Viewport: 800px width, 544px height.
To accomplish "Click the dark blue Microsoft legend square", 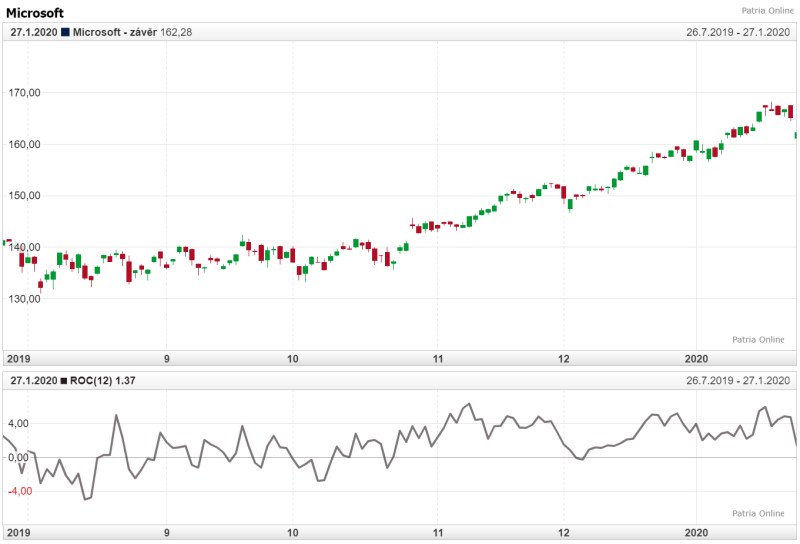I will pos(66,33).
